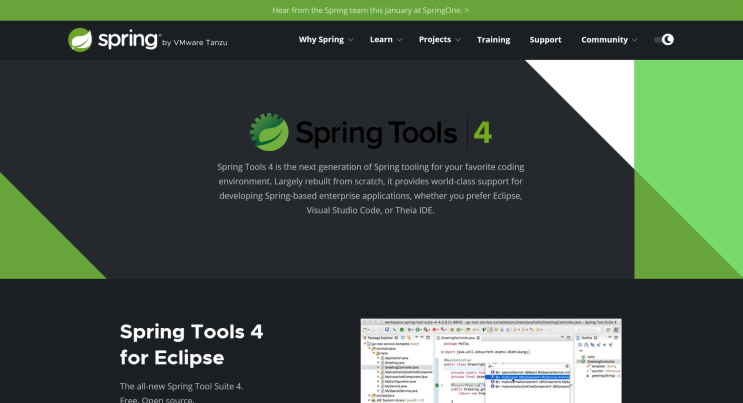Open the Training menu item
Image resolution: width=743 pixels, height=403 pixels.
pos(493,40)
